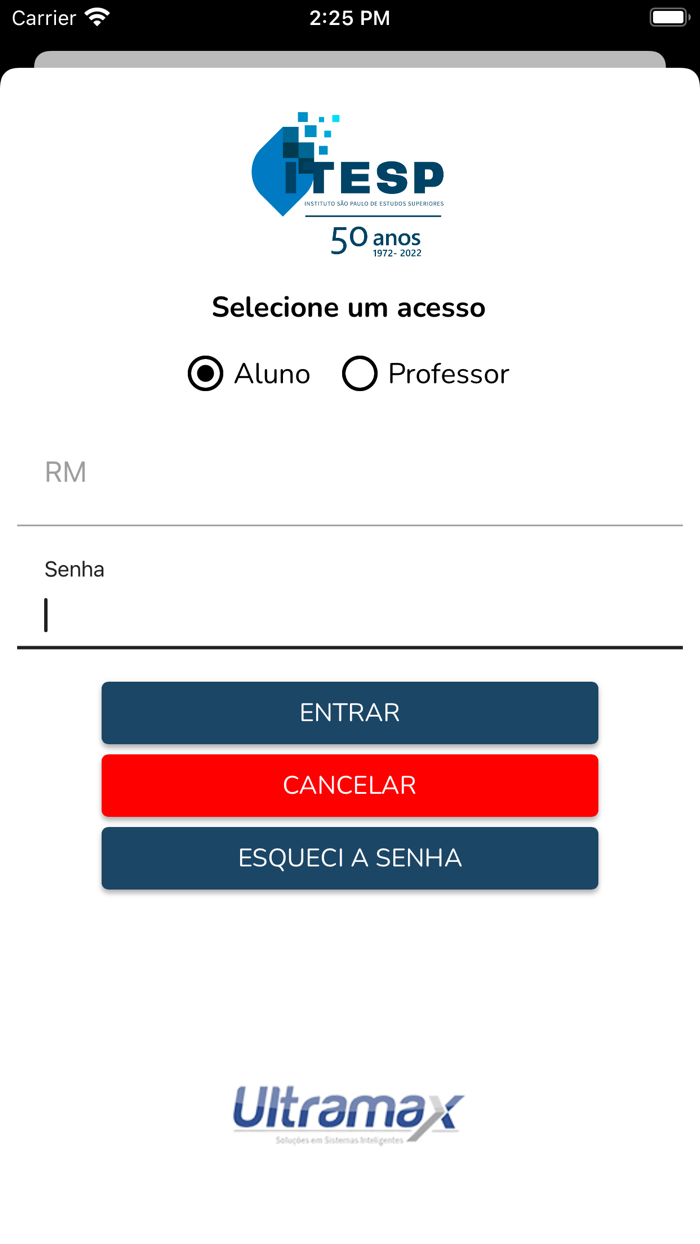Tap the Wi-Fi signal icon
This screenshot has height=1244, width=700.
pos(95,17)
